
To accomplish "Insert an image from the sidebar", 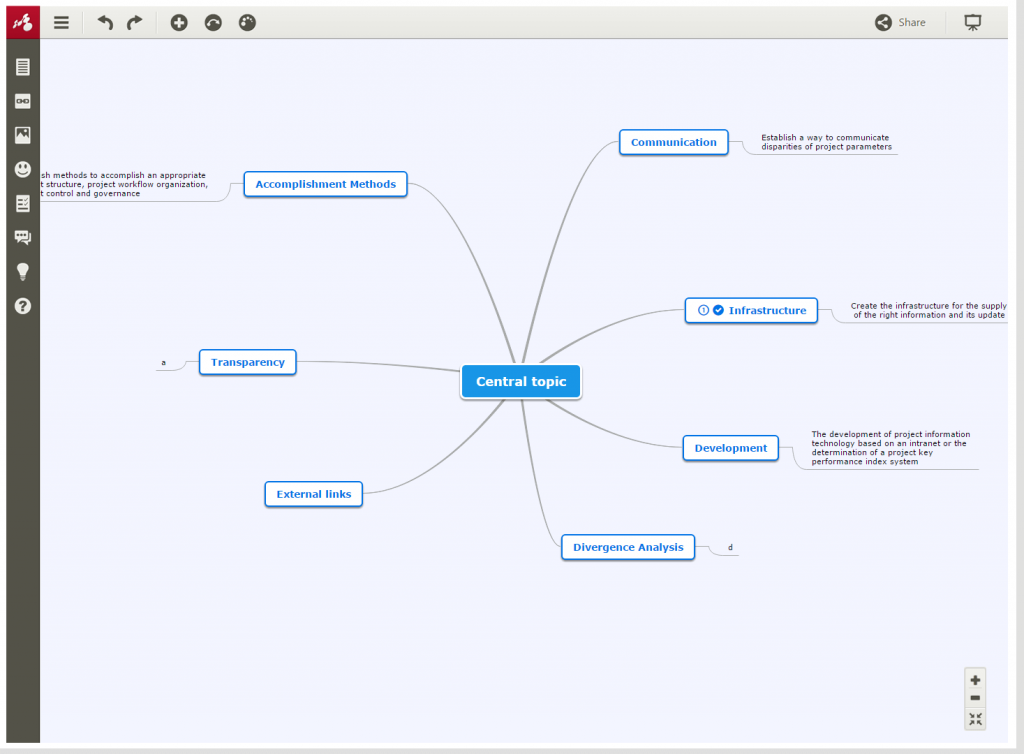I will (x=22, y=135).
